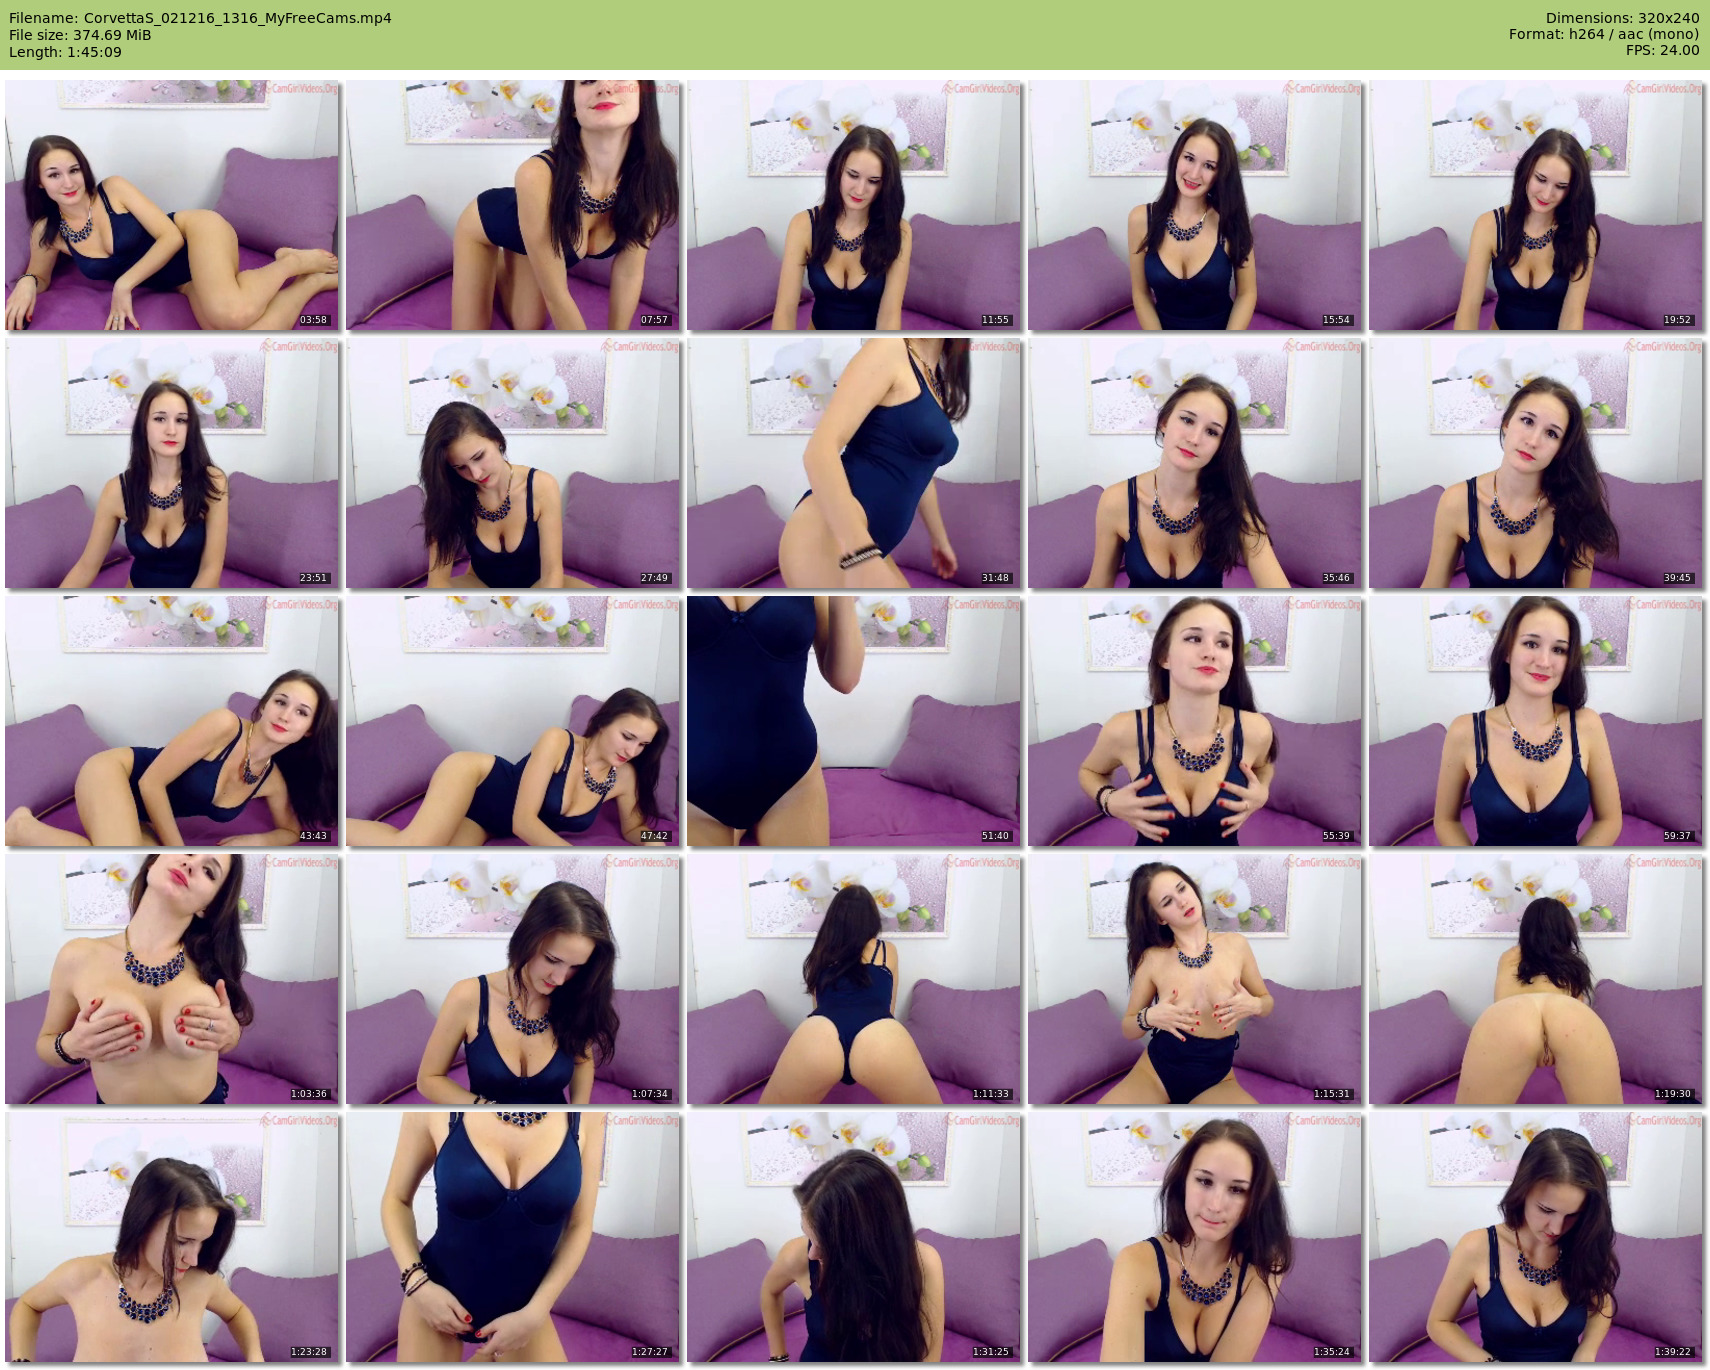Click the "Length: 1:45:09" text
The width and height of the screenshot is (1710, 1370).
coord(65,52)
